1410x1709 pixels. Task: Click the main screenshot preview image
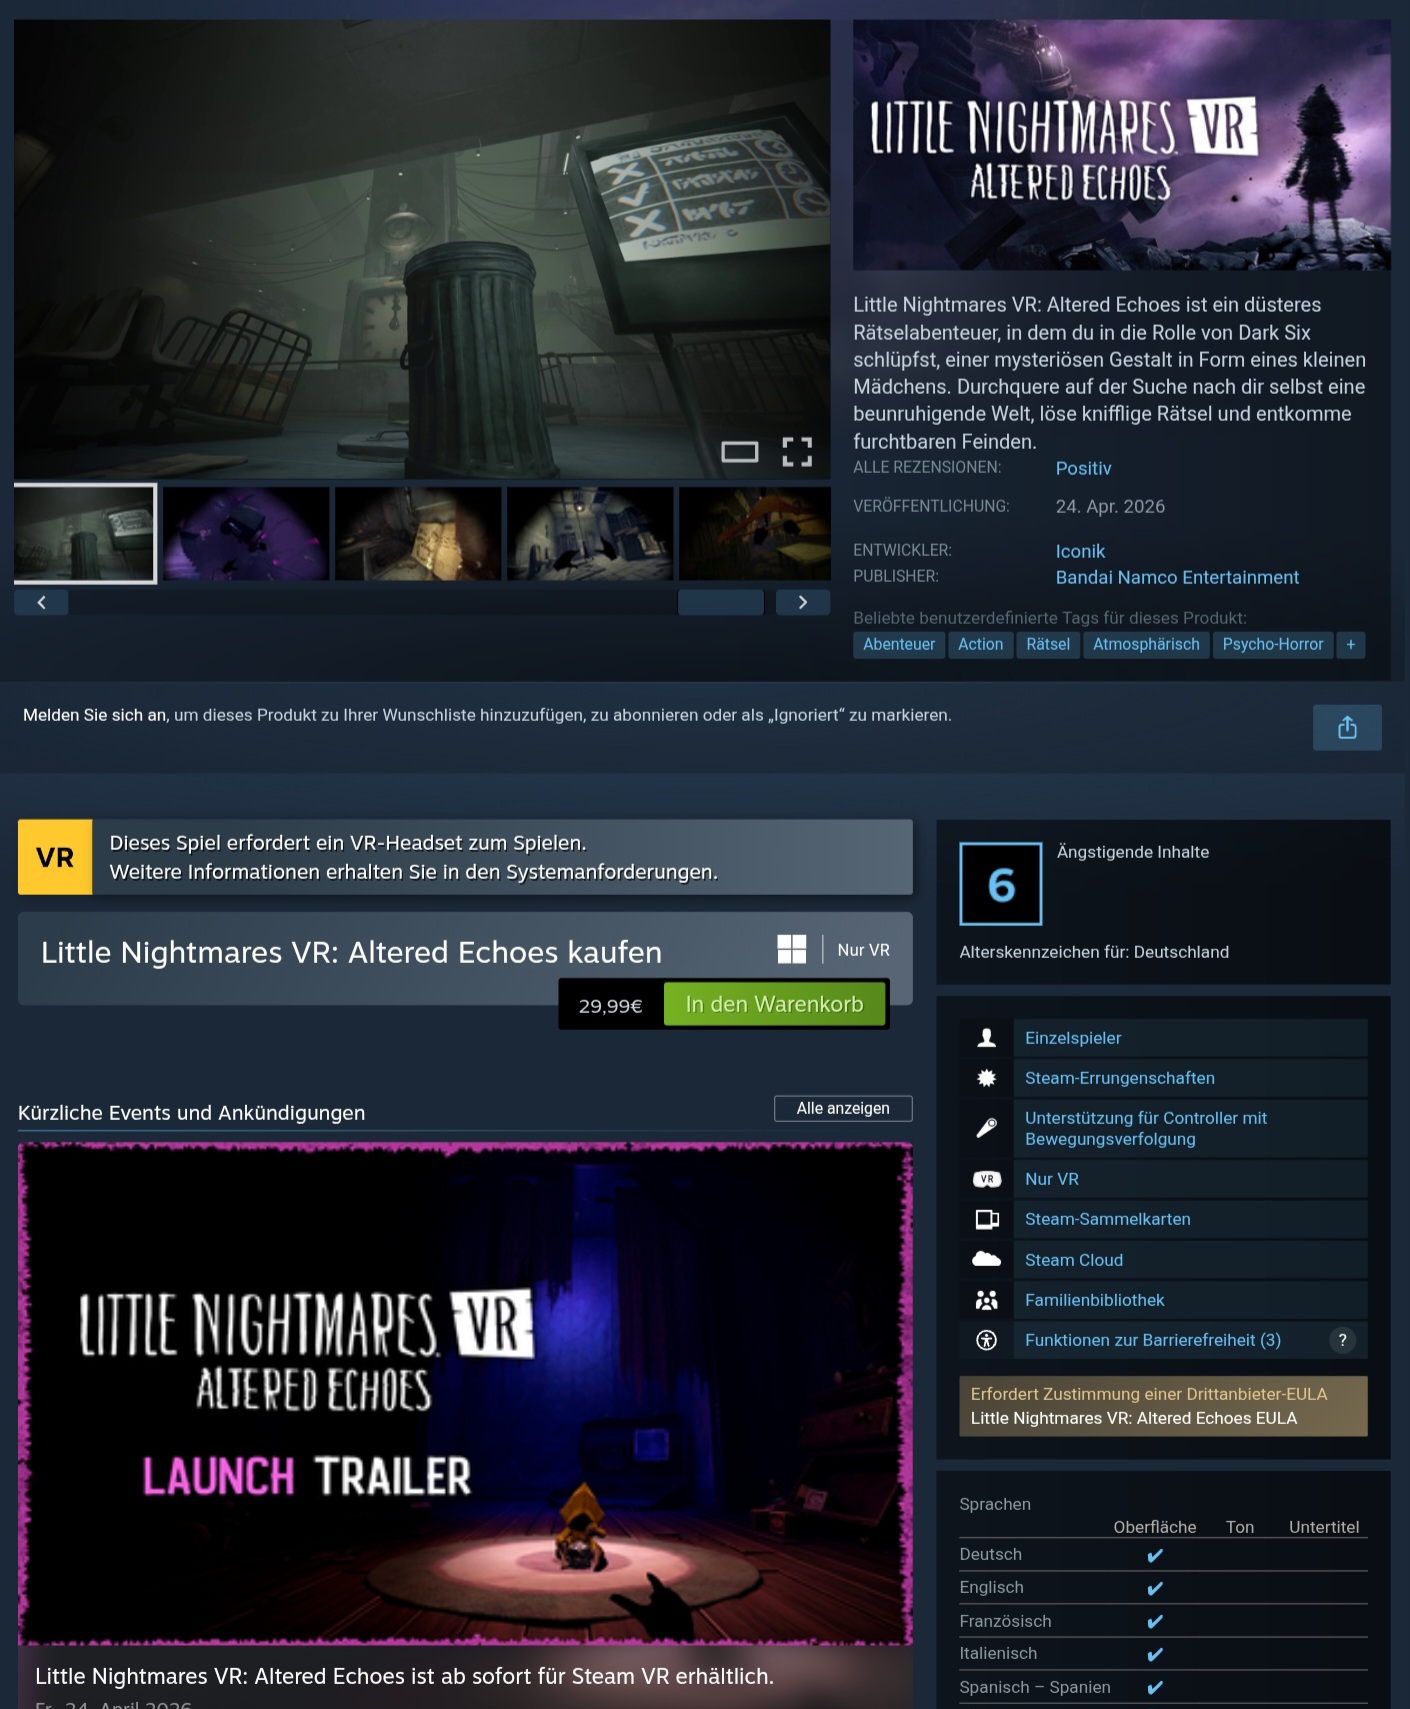click(x=422, y=249)
